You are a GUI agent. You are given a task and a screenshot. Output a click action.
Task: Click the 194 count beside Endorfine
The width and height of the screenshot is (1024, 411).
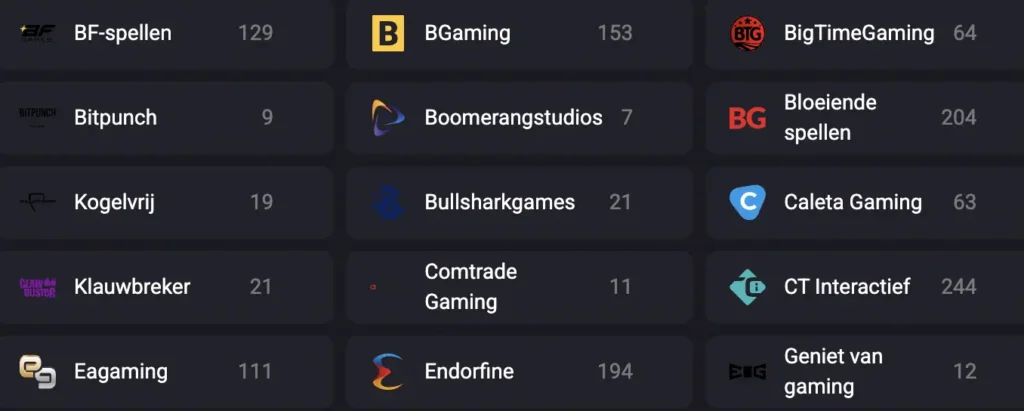pyautogui.click(x=615, y=371)
